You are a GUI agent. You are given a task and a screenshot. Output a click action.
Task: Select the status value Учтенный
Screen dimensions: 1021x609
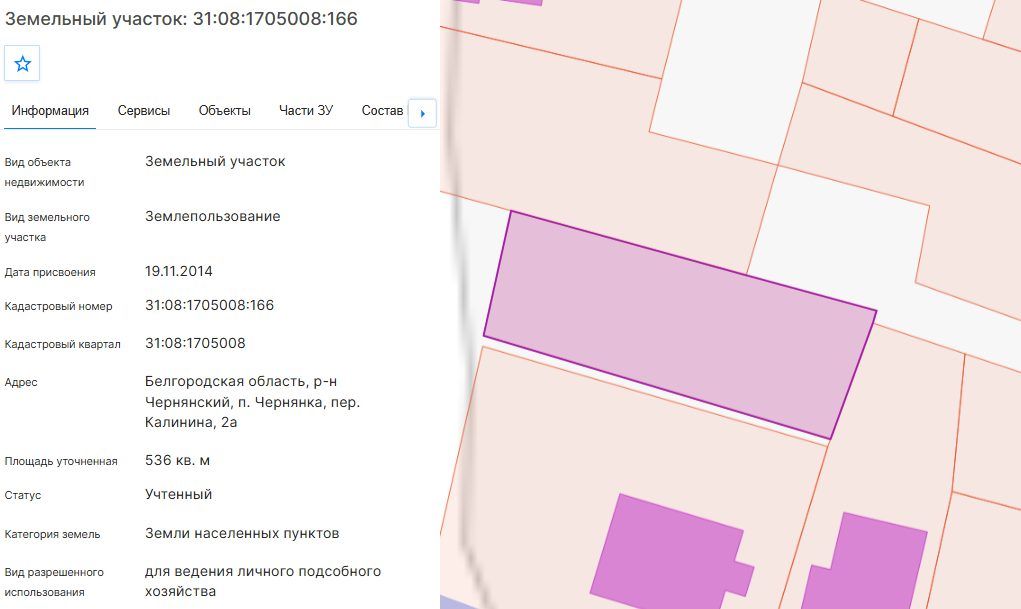(x=178, y=494)
